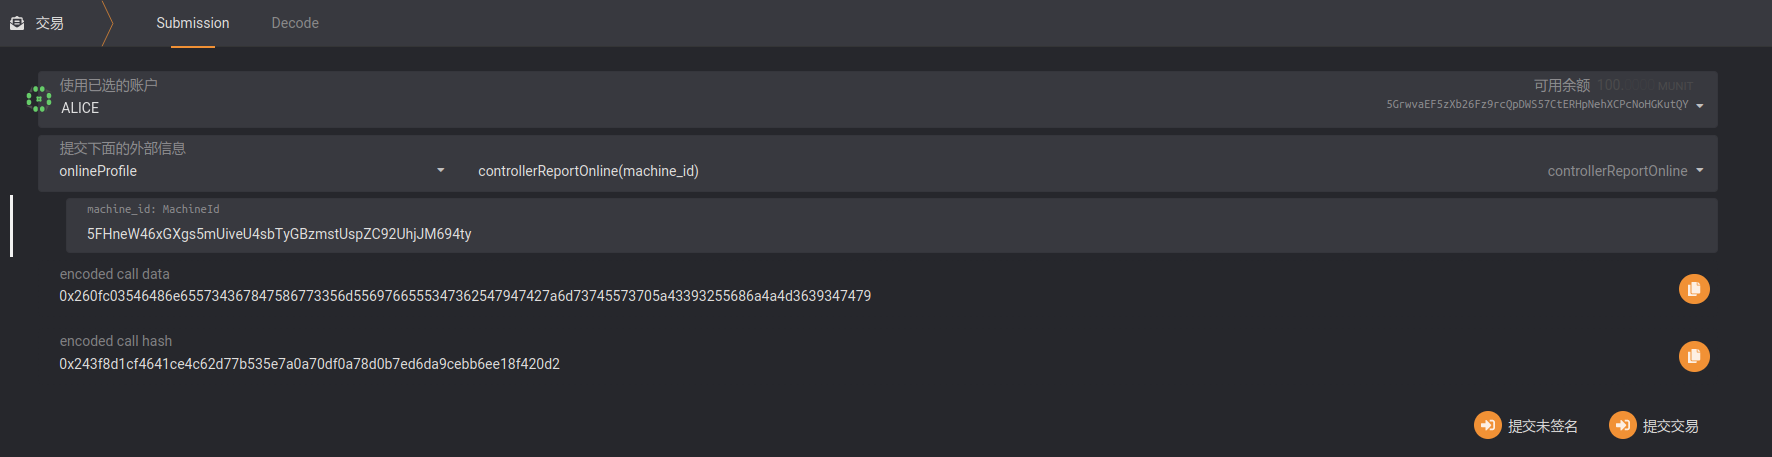The height and width of the screenshot is (457, 1772).
Task: Copy the encoded call hash
Action: (x=1694, y=356)
